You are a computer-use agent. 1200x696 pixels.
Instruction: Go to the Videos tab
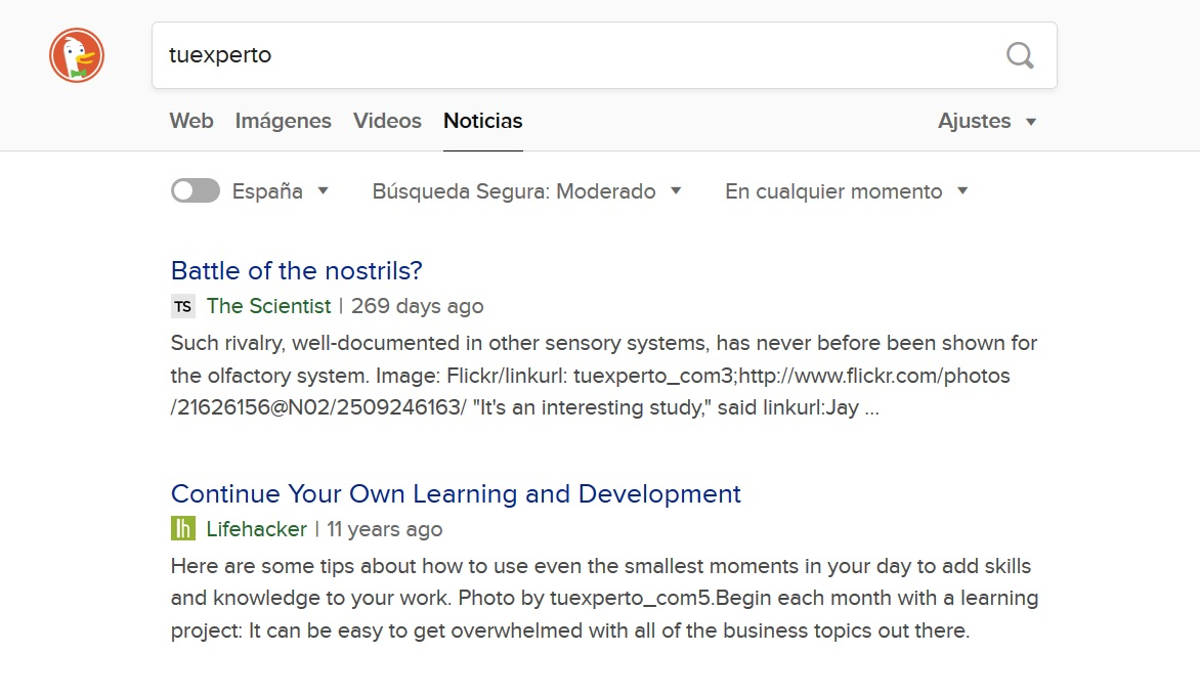click(387, 121)
